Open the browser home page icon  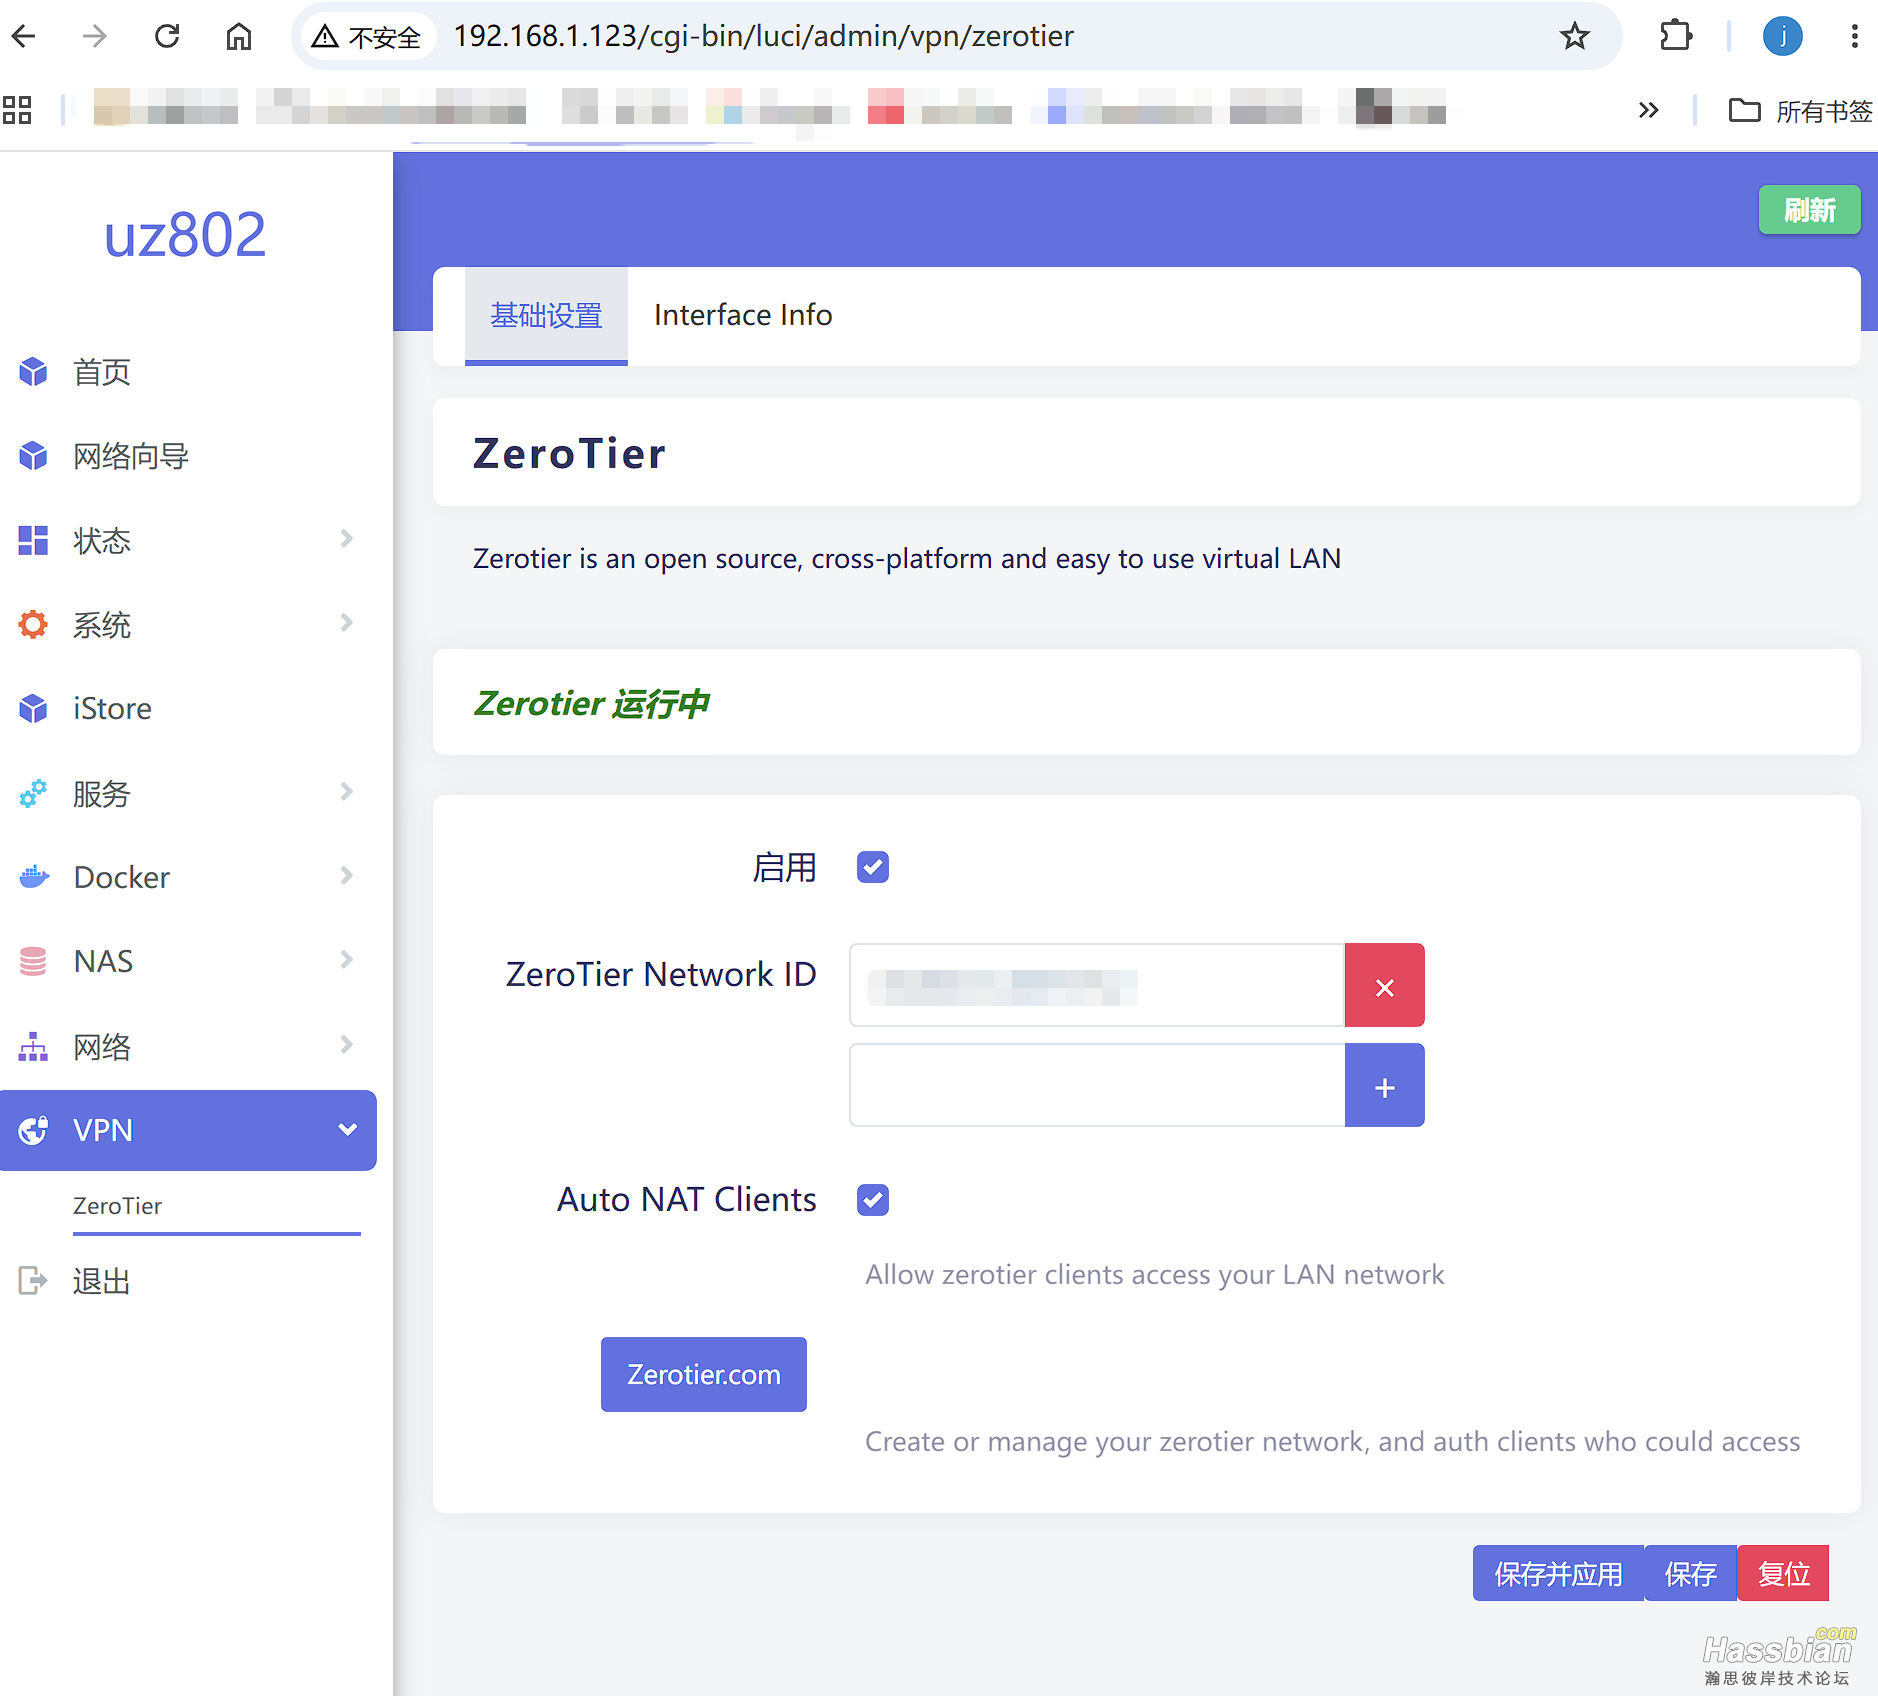[239, 37]
